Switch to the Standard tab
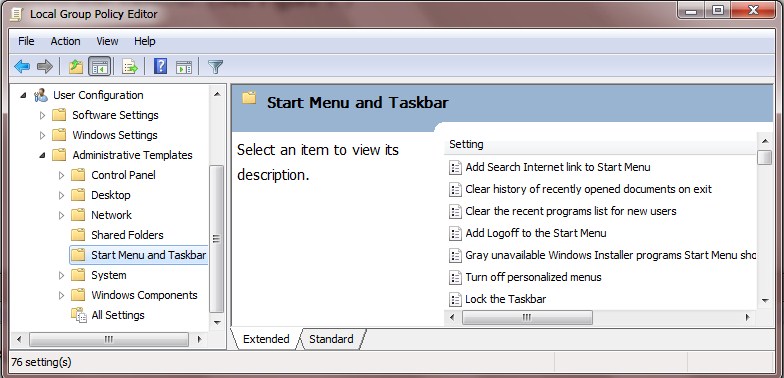The height and width of the screenshot is (378, 784). (331, 339)
